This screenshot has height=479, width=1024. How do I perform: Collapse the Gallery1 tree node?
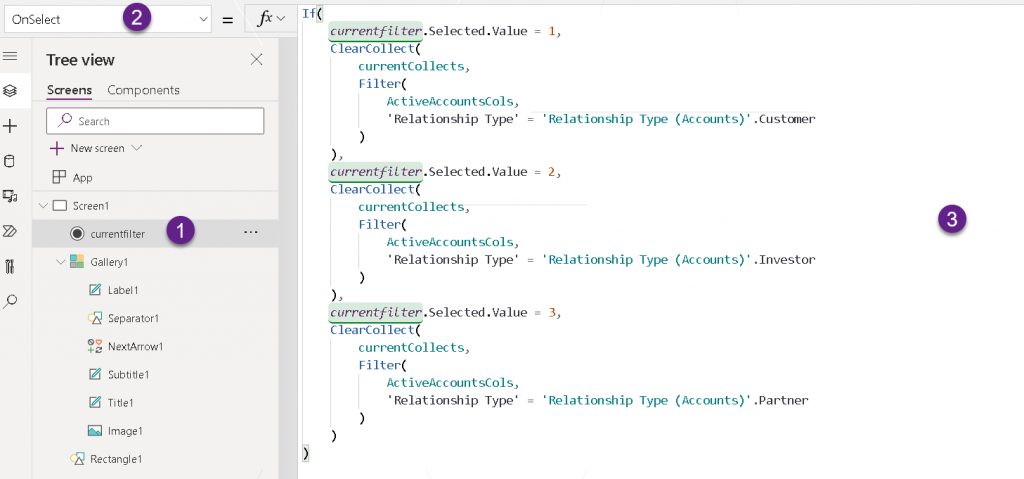(x=61, y=262)
